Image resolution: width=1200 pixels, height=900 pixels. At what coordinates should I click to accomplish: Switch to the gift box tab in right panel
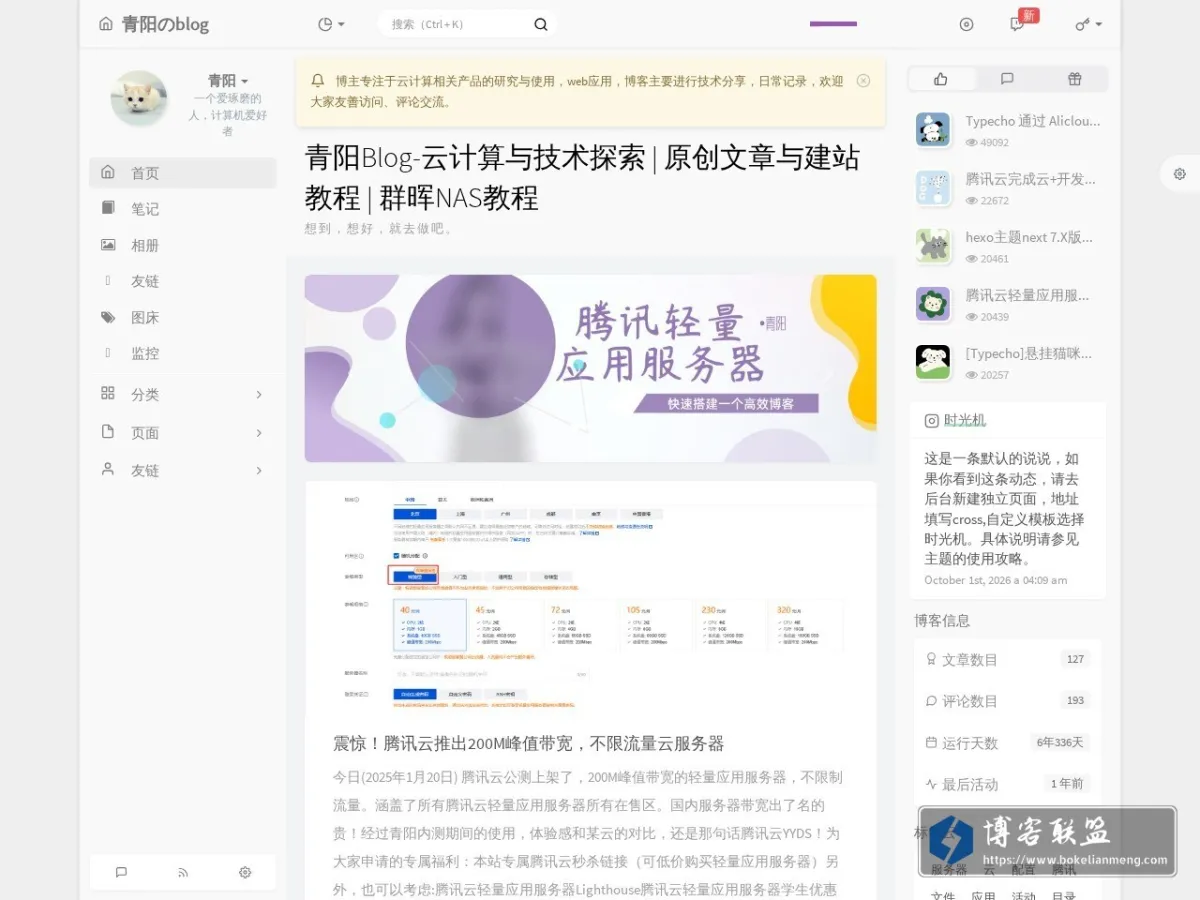click(1074, 79)
